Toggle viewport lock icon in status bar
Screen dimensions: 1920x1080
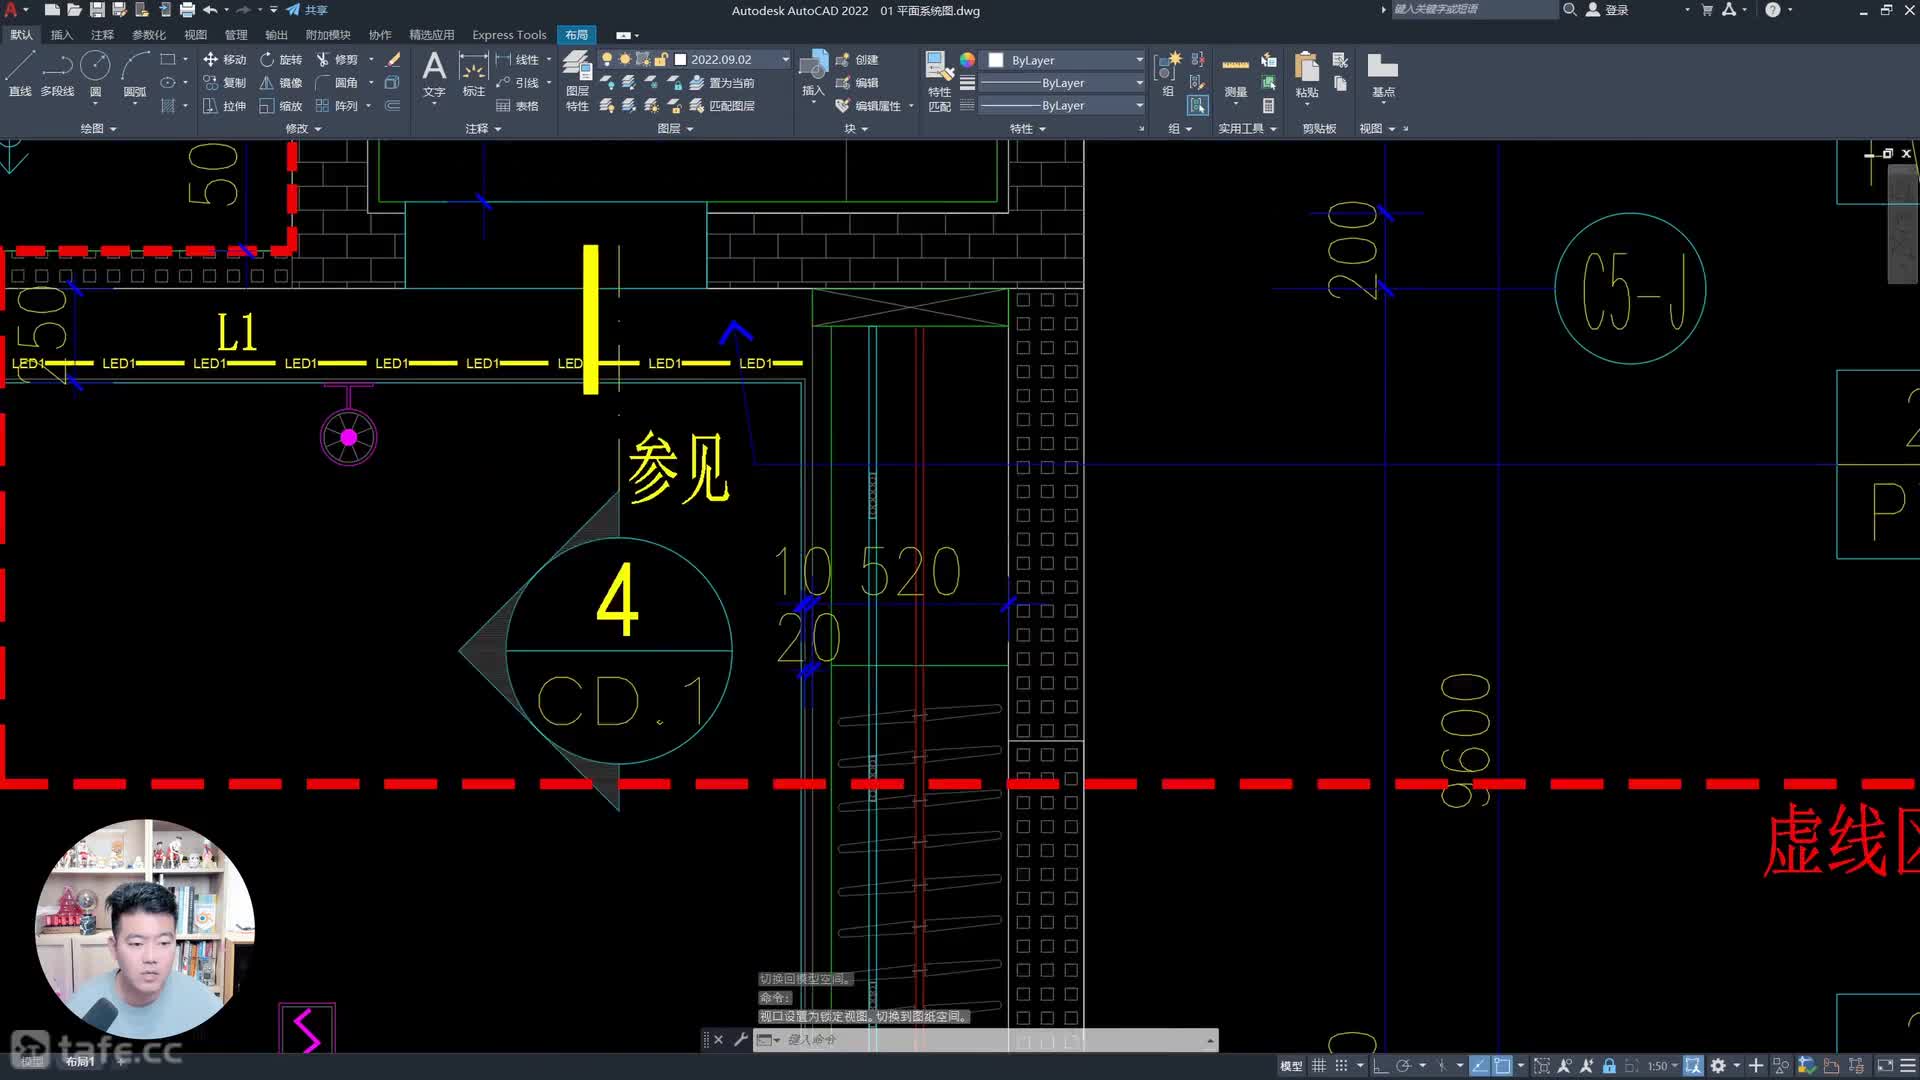(x=1609, y=1066)
